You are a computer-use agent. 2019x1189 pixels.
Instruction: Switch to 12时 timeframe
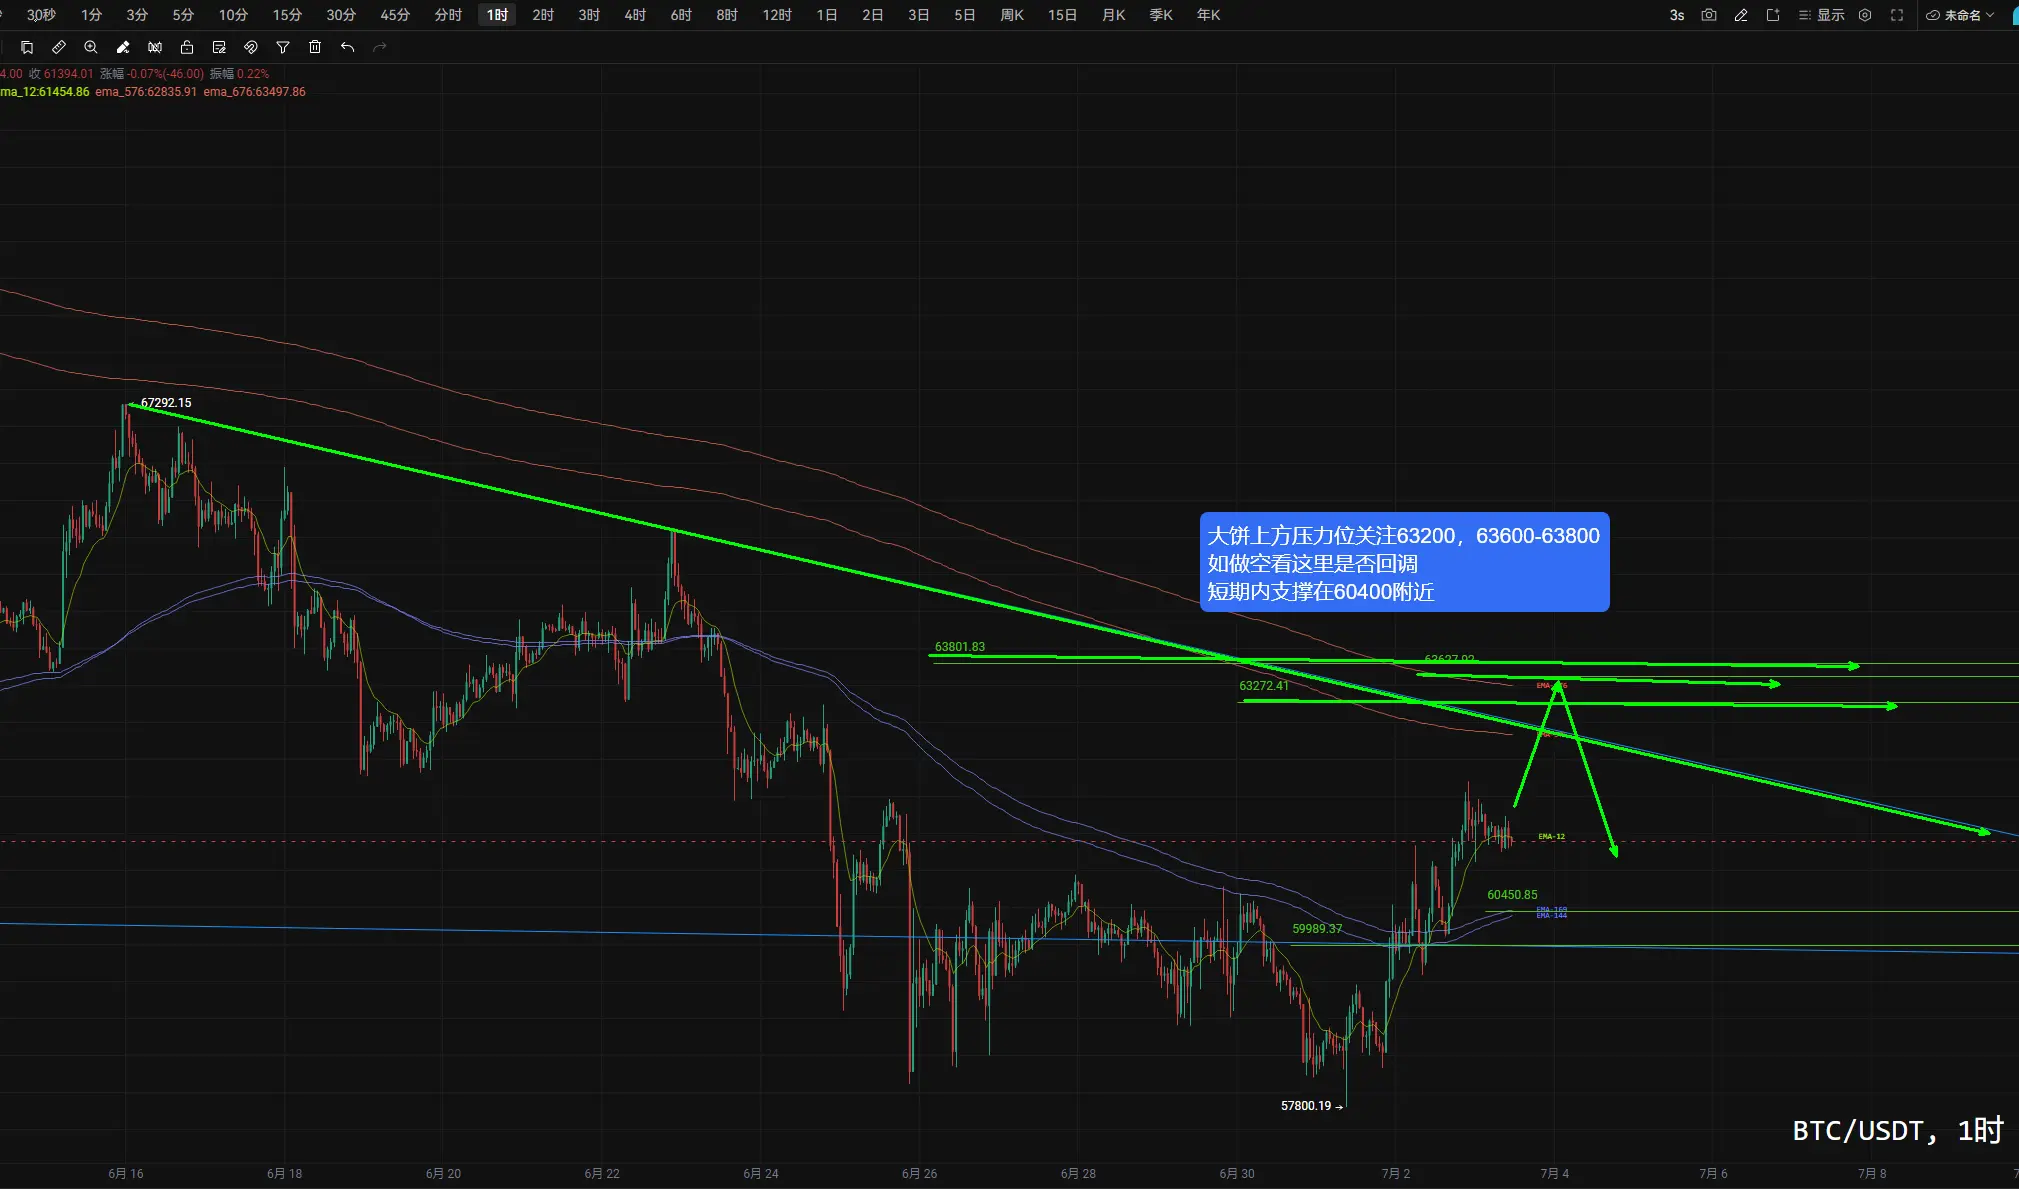click(x=778, y=15)
